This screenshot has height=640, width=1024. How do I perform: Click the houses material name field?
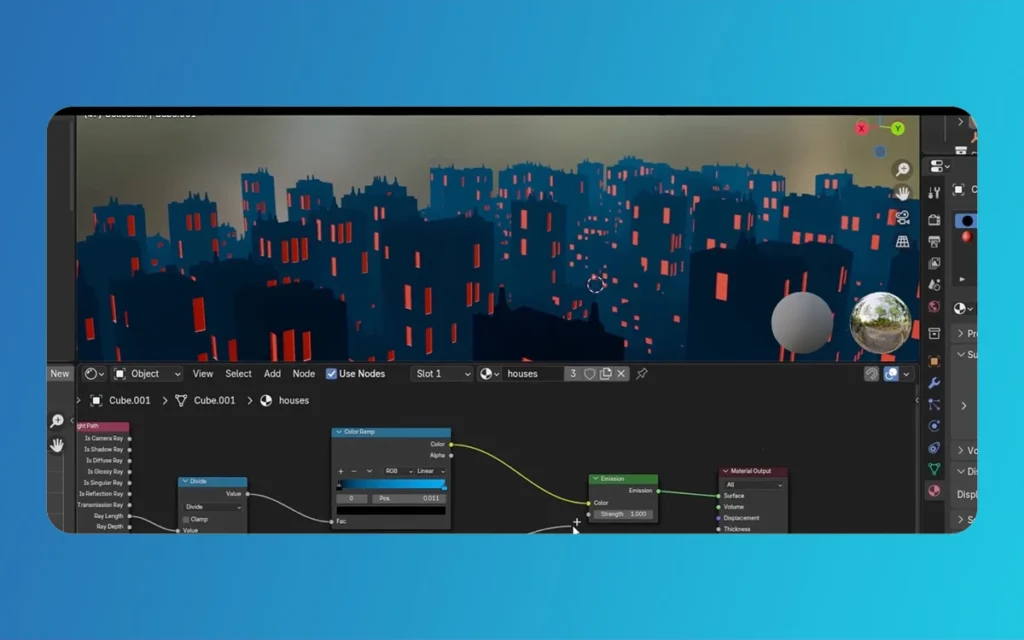point(534,374)
